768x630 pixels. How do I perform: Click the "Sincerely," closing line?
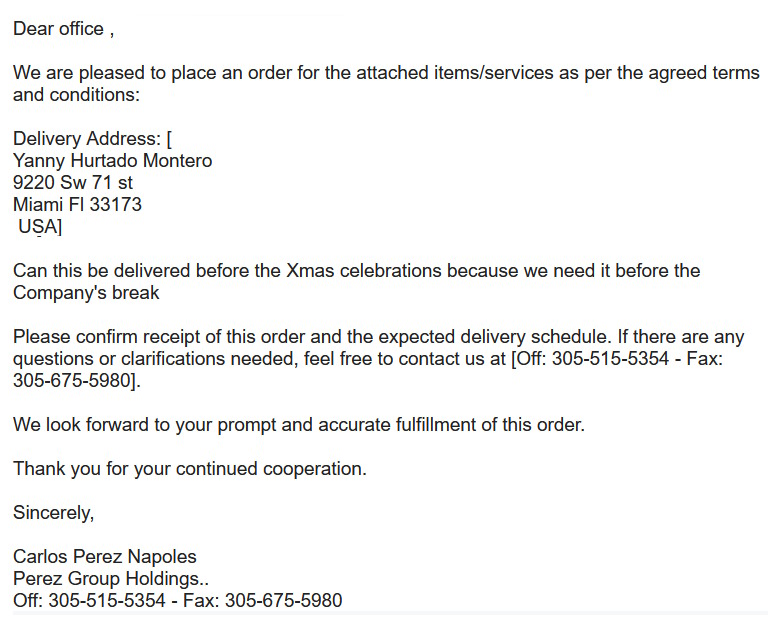click(x=54, y=513)
